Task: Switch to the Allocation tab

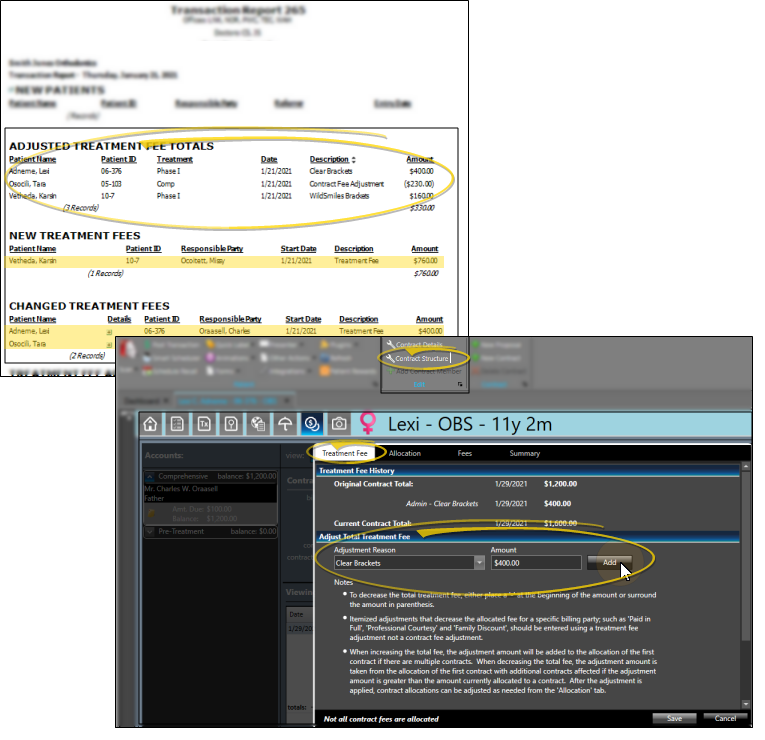Action: (x=405, y=453)
